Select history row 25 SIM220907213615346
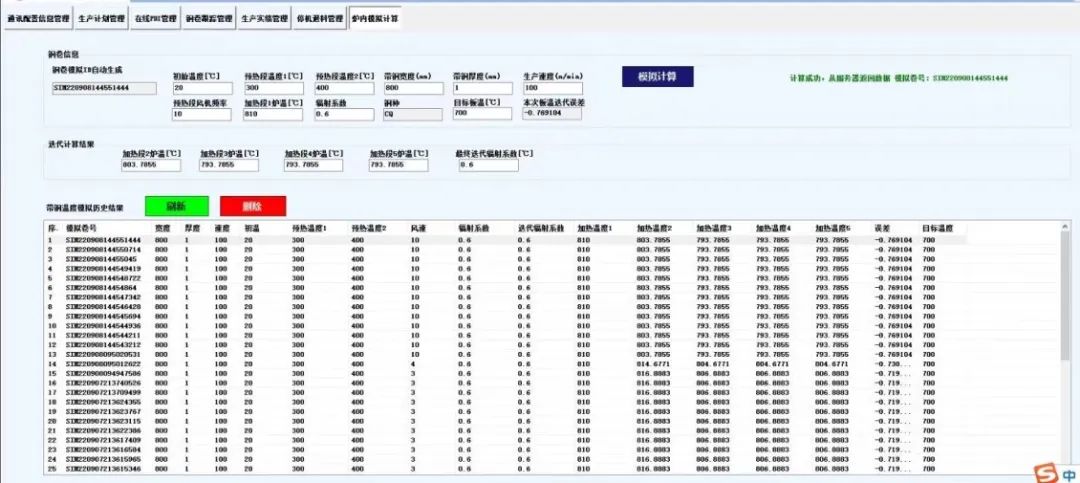1080x483 pixels. point(506,469)
